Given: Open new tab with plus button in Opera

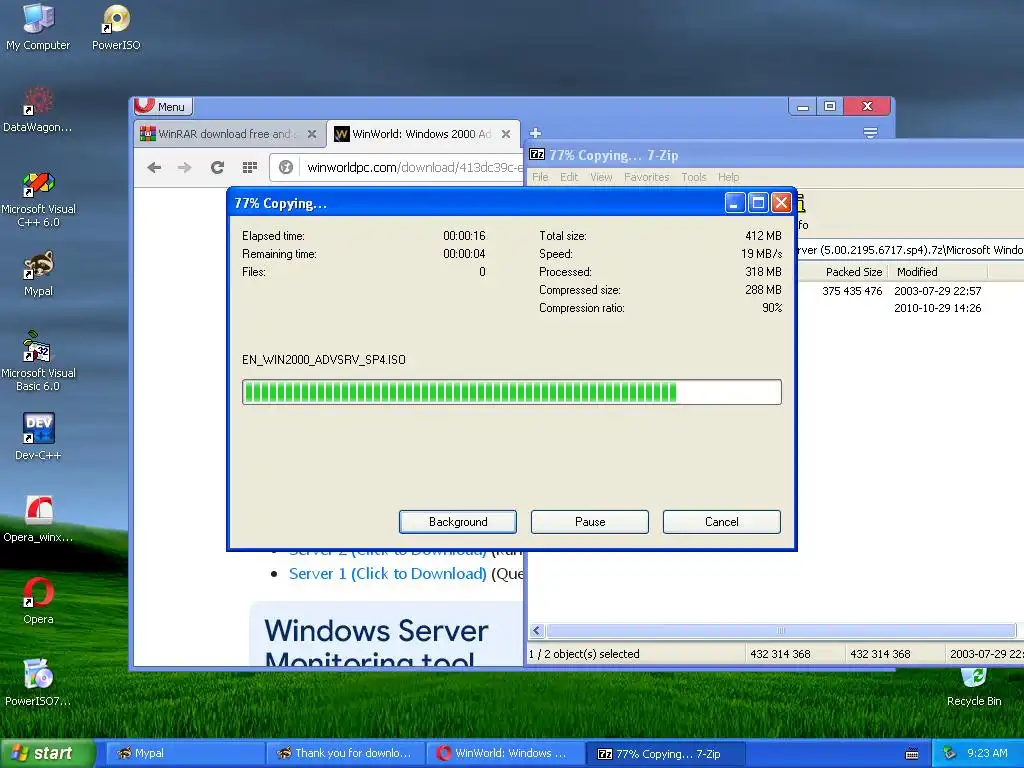Looking at the screenshot, I should tap(536, 133).
